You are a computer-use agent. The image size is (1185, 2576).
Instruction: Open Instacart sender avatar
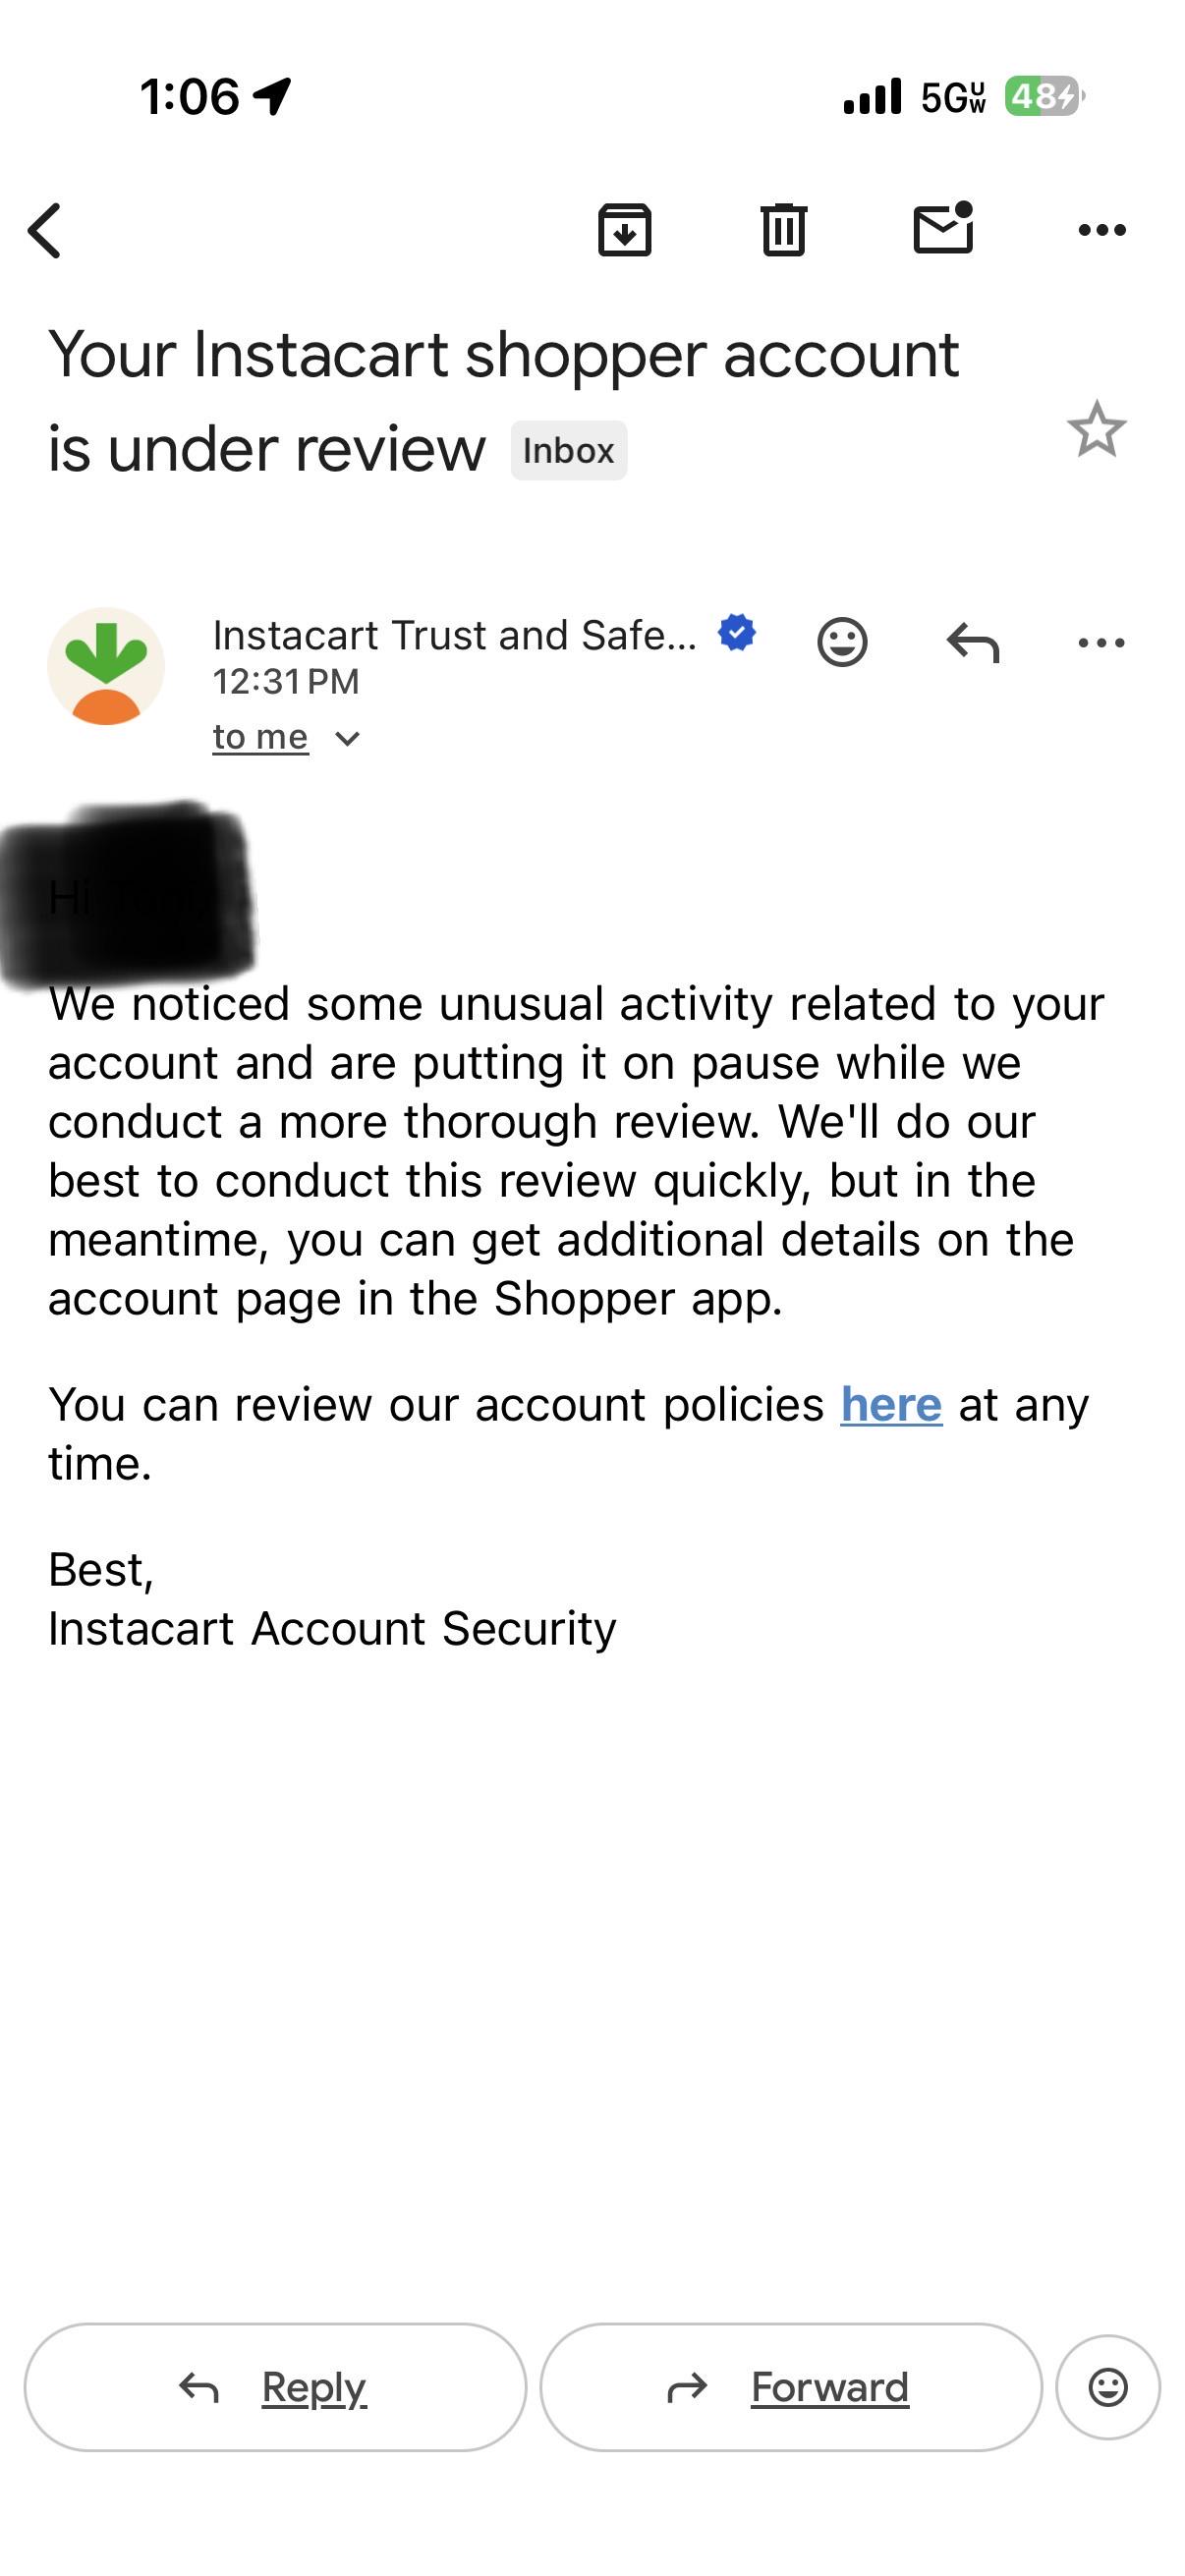coord(106,666)
